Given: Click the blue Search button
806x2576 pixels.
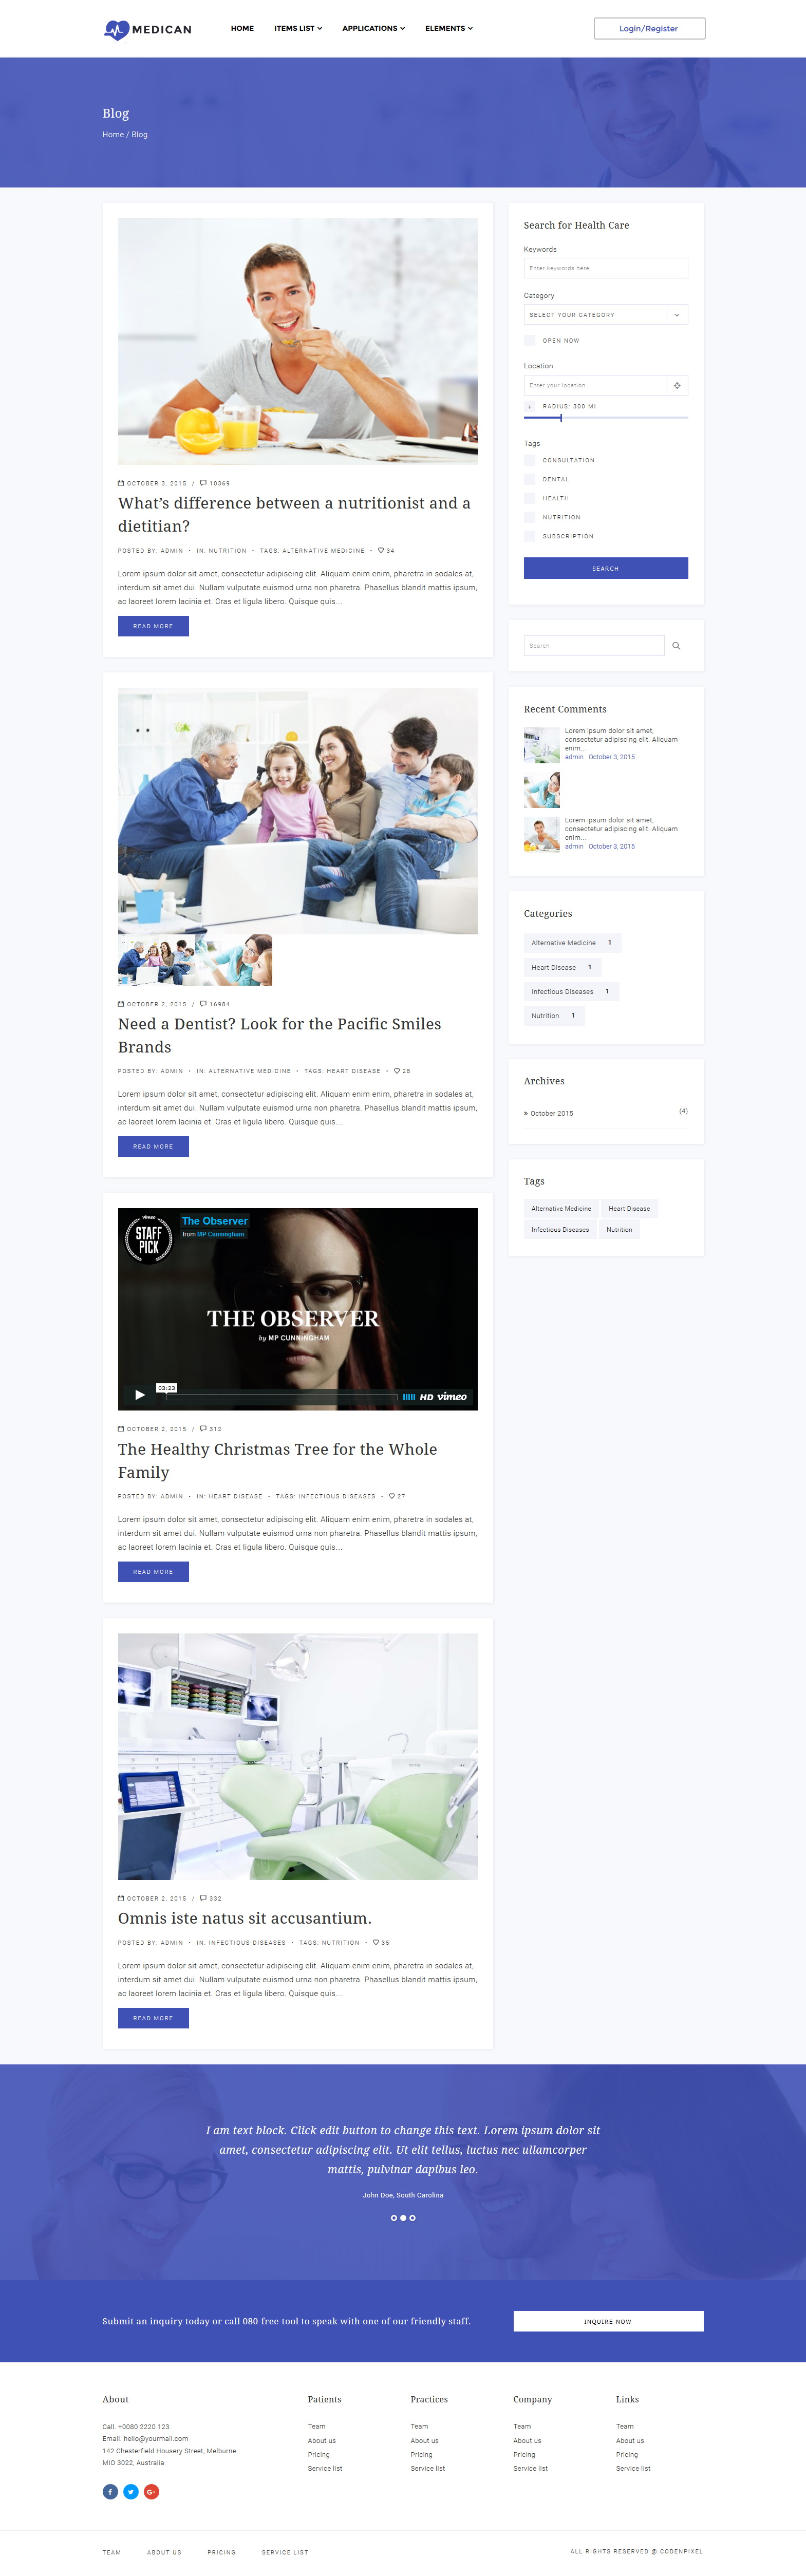Looking at the screenshot, I should point(606,568).
